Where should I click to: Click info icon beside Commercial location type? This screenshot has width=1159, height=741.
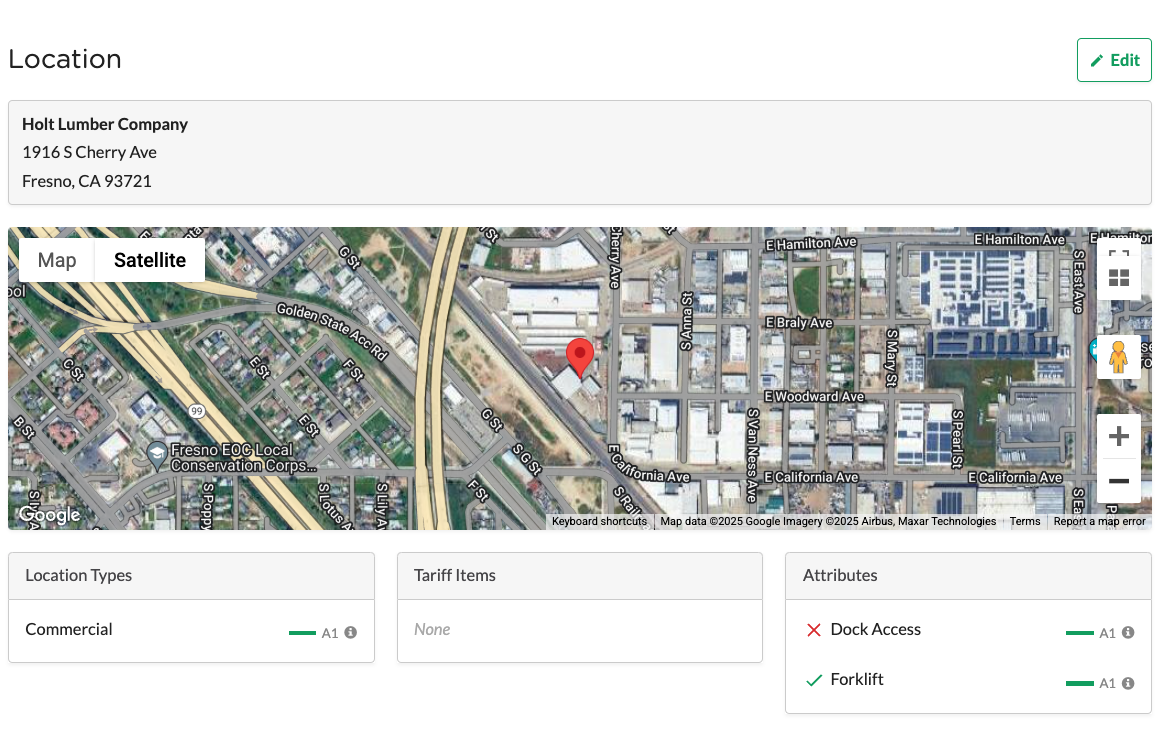click(351, 632)
